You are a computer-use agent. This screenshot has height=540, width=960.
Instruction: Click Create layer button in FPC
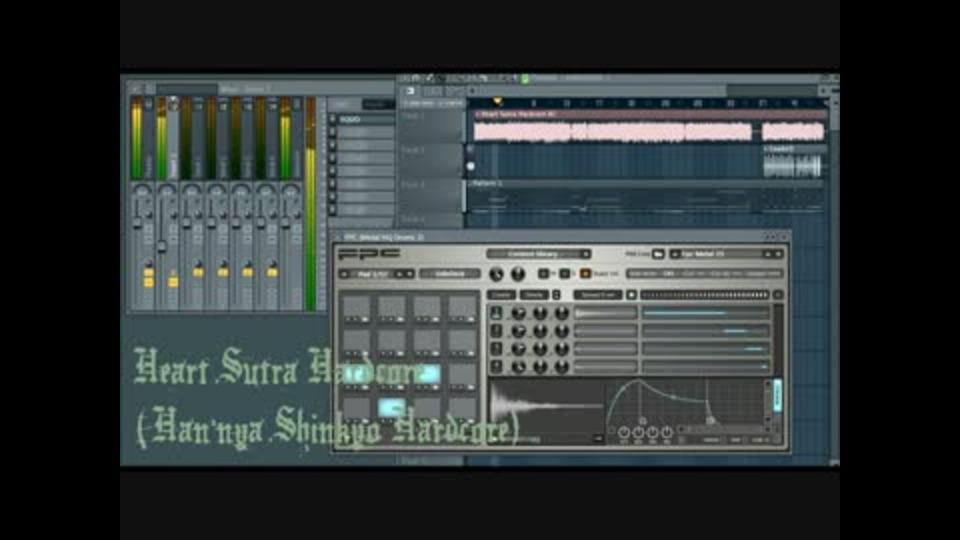point(501,295)
